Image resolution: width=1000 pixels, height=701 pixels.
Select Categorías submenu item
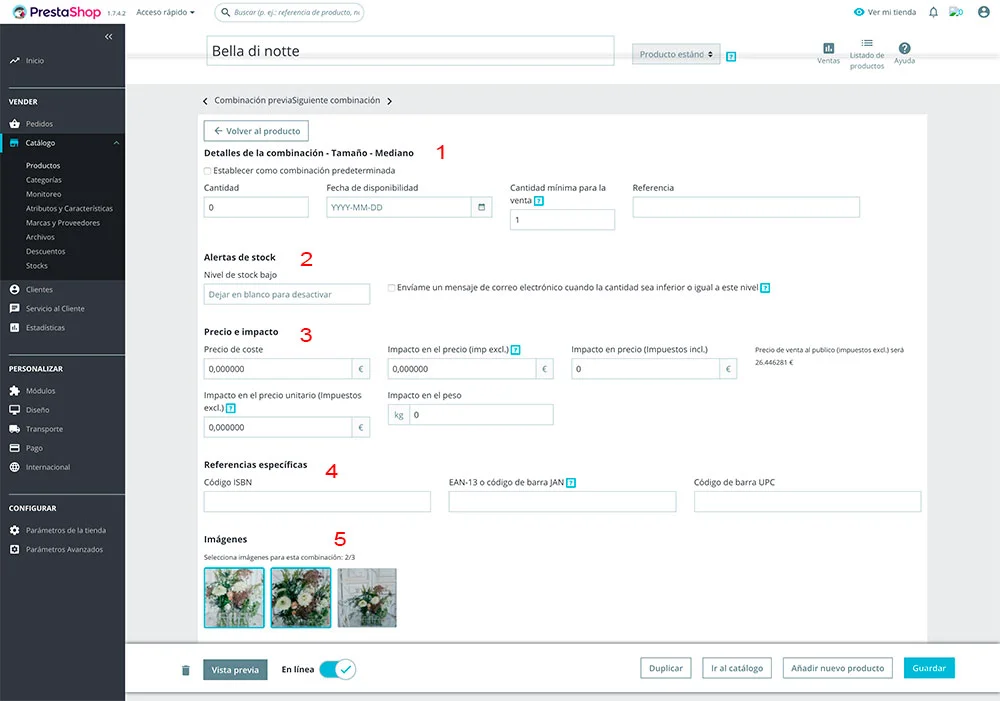(43, 180)
